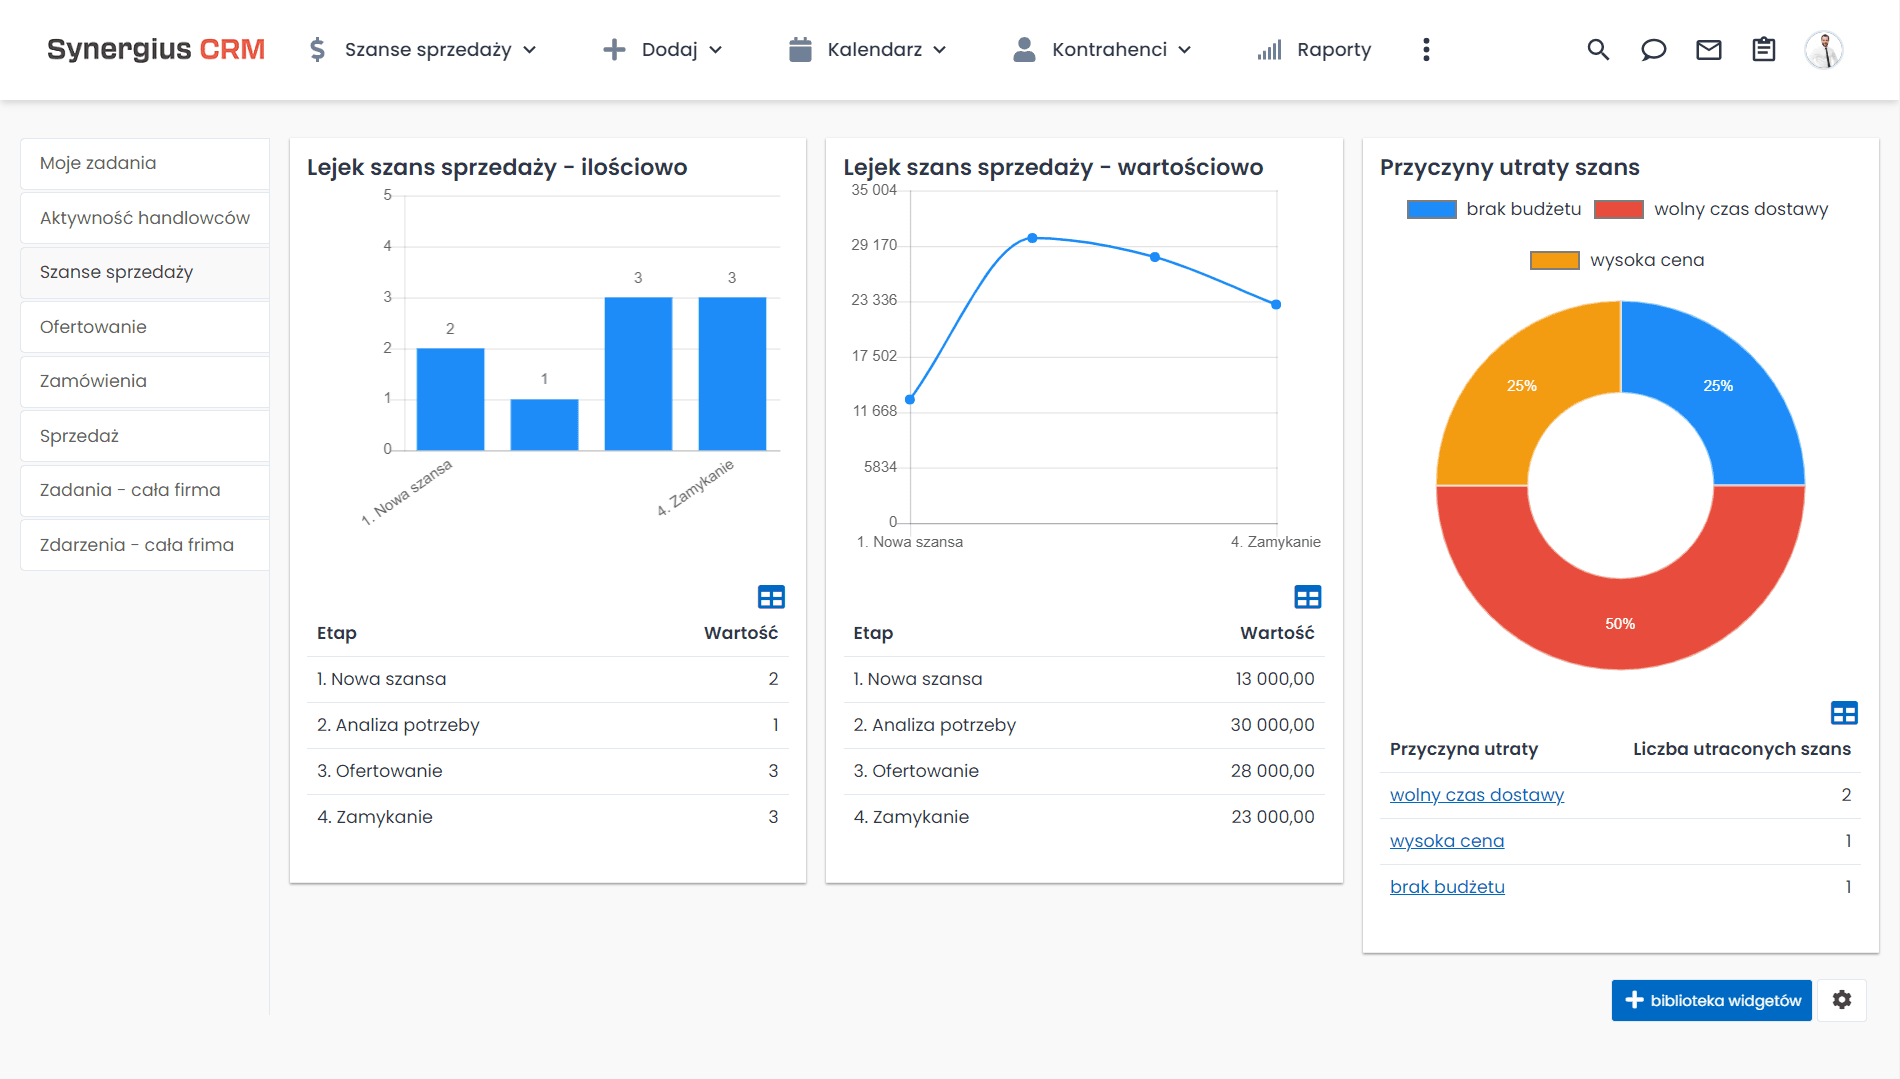Open table view in Przyczyny utraty szans widget

coord(1844,712)
